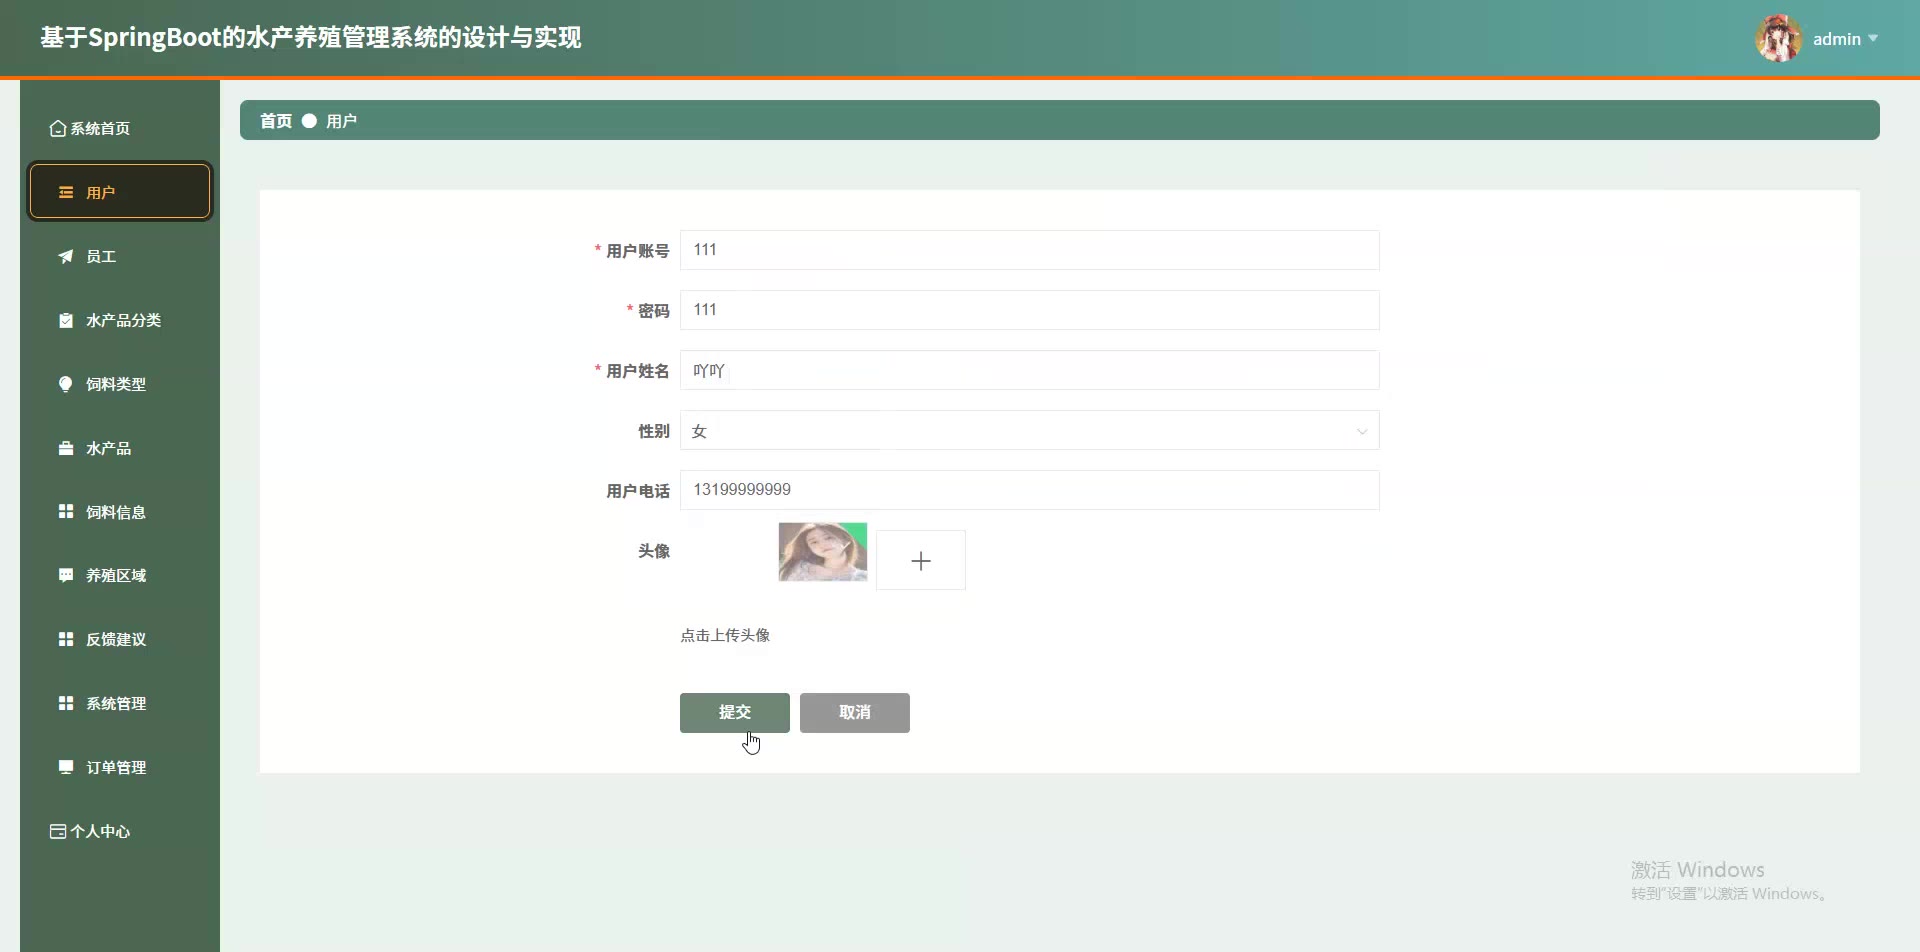Focus the 密码 input field

tap(1030, 310)
